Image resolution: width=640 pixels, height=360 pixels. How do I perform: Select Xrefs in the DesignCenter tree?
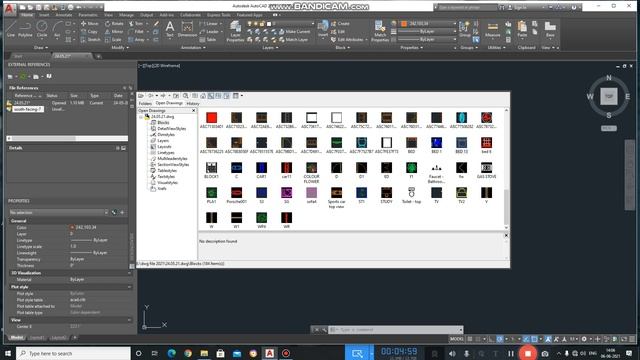tap(162, 189)
